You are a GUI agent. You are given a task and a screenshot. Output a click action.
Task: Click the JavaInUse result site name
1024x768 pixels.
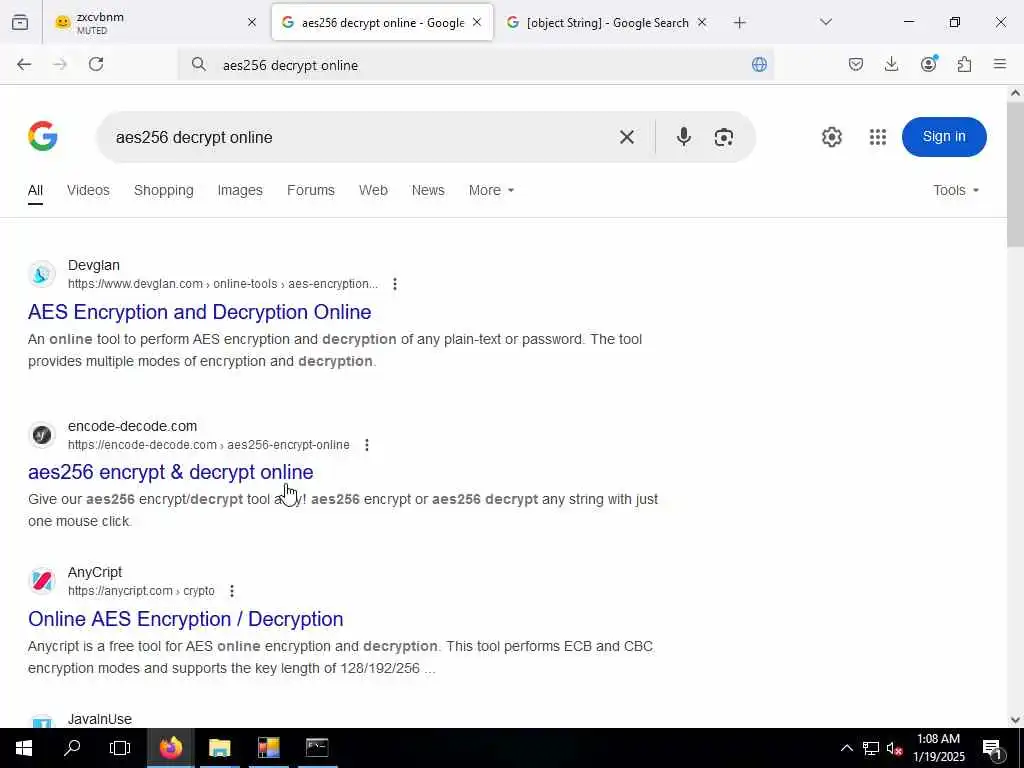tap(100, 719)
